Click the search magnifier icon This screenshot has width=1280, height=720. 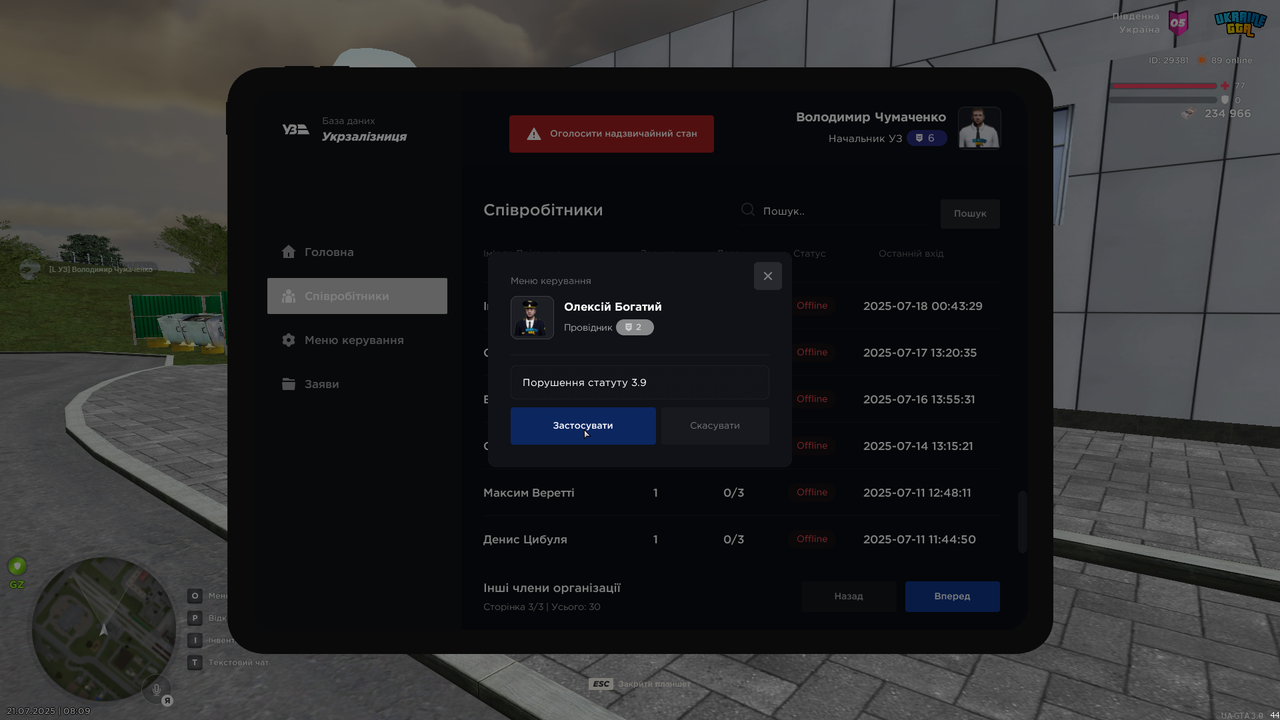click(748, 210)
